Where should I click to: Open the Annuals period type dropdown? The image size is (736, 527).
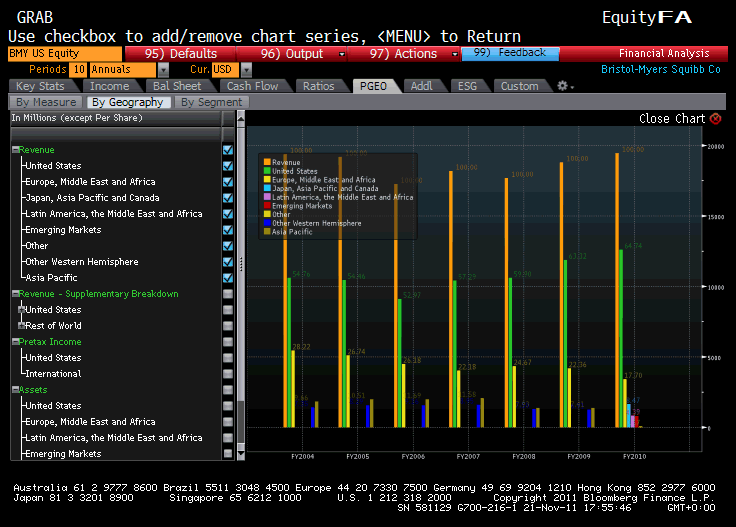point(163,70)
